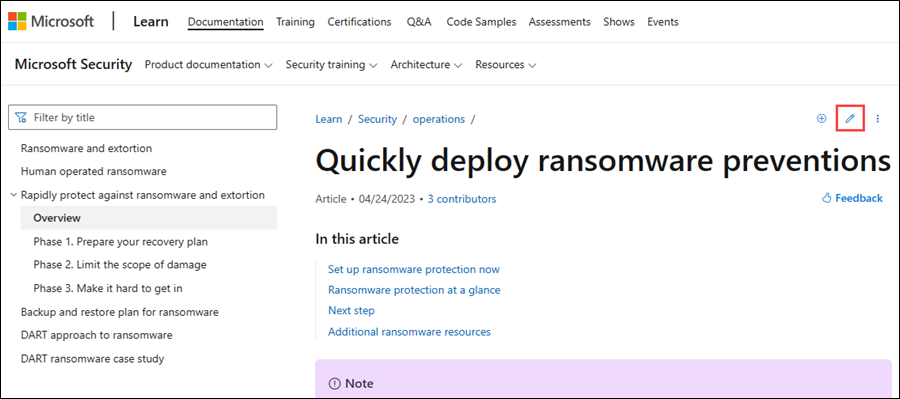
Task: Open the Events tab
Action: 663,22
